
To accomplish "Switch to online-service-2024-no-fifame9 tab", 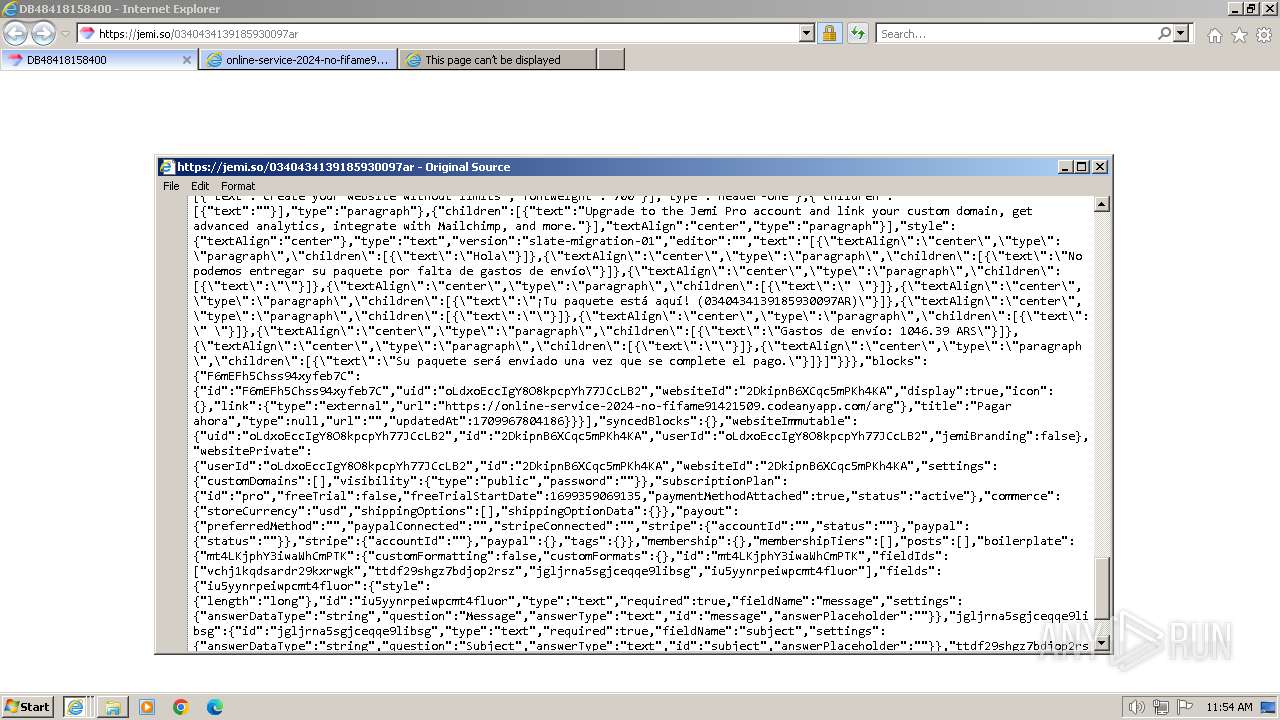I will pyautogui.click(x=298, y=59).
